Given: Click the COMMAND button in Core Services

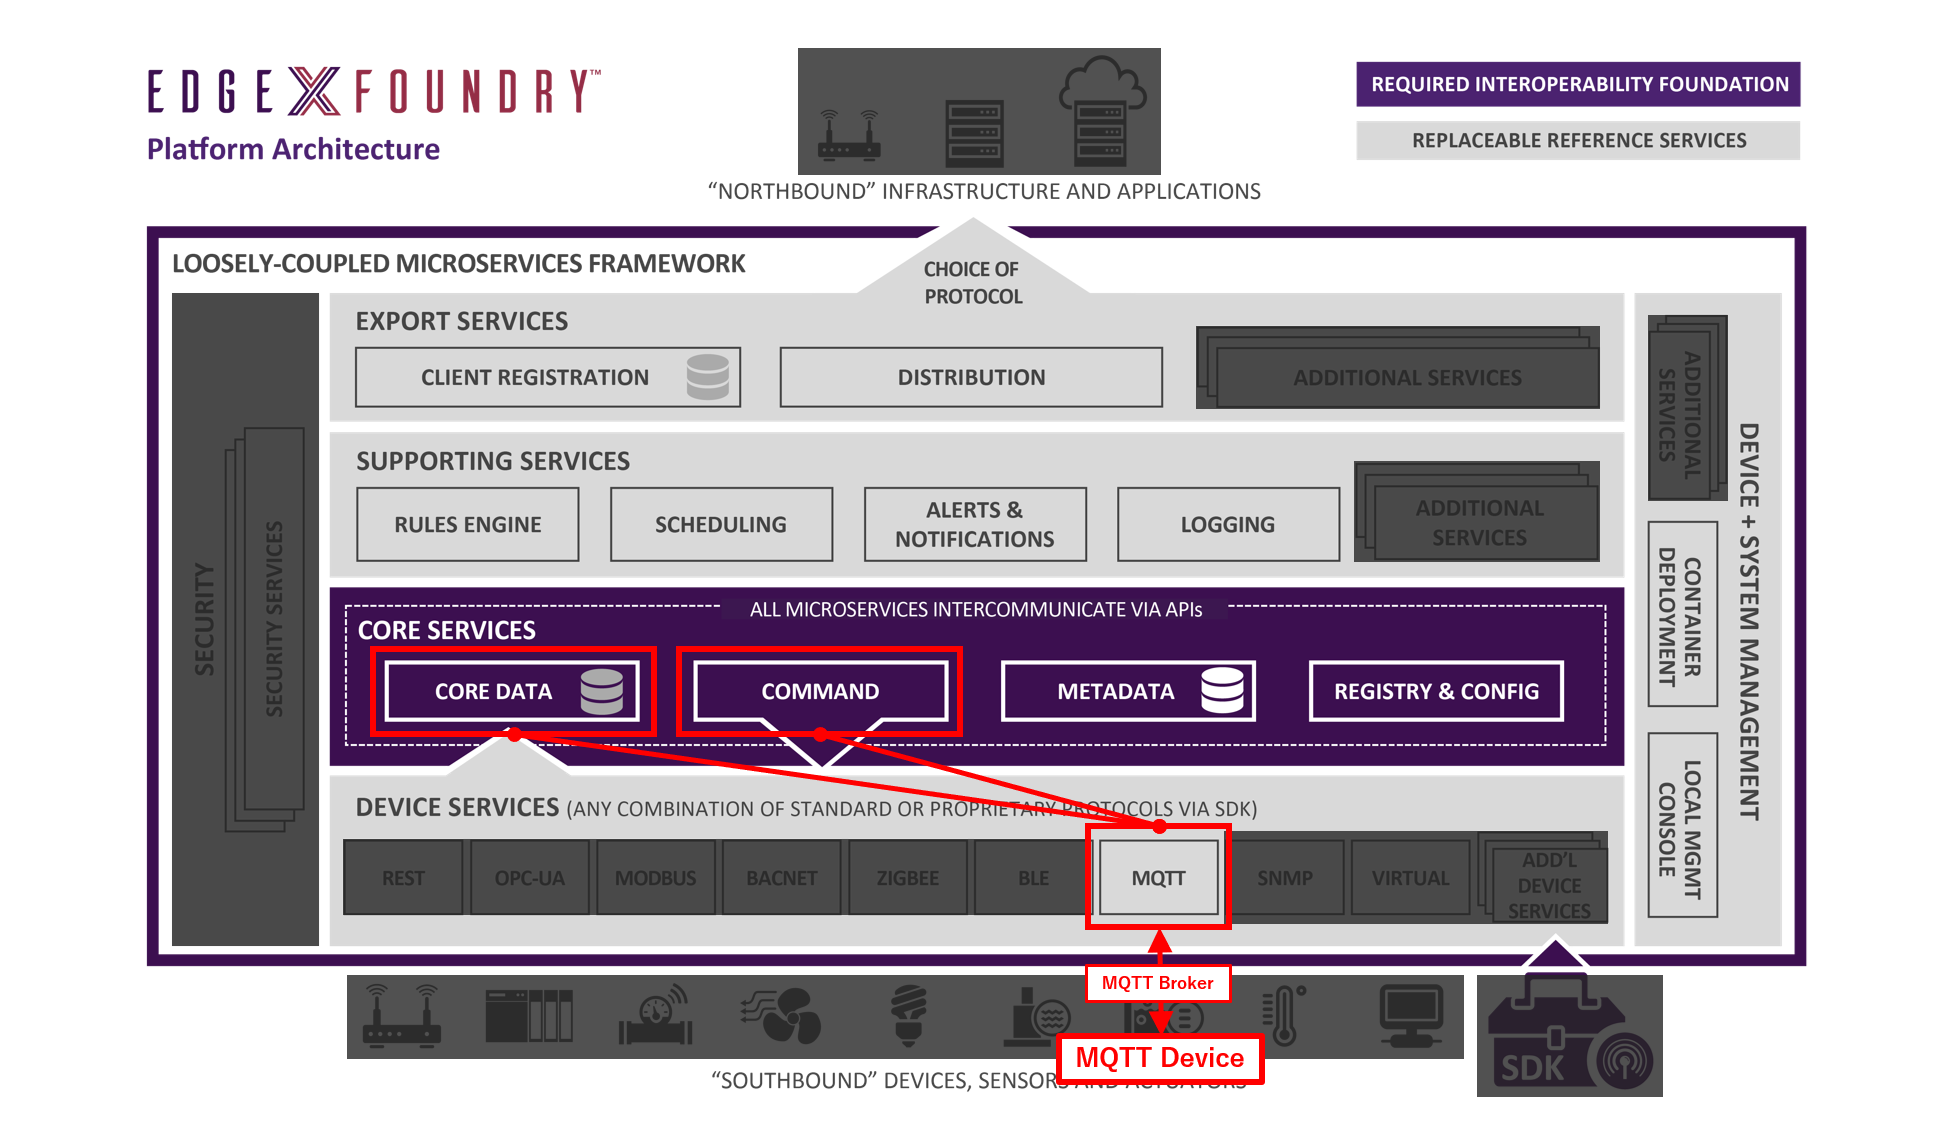Looking at the screenshot, I should pos(820,690).
